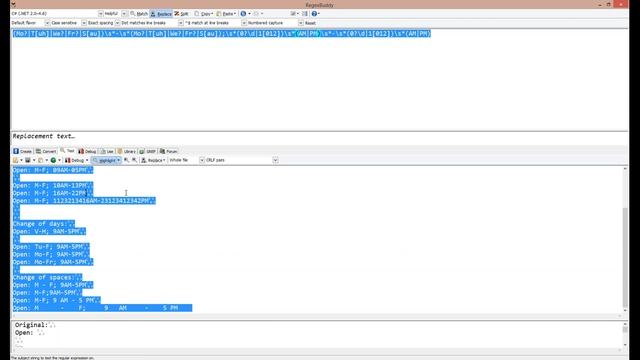This screenshot has width=640, height=360.
Task: Click the find next match icon
Action: pyautogui.click(x=134, y=160)
